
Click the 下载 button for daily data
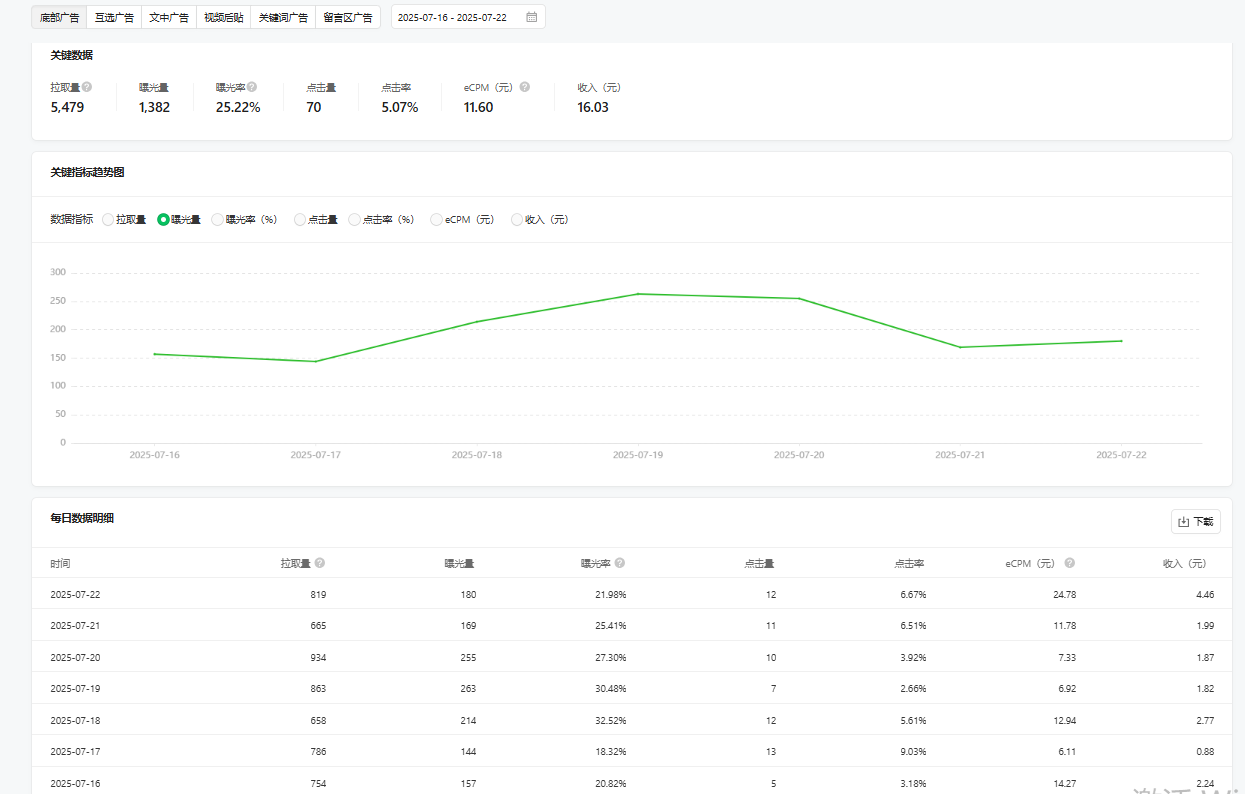point(1196,521)
